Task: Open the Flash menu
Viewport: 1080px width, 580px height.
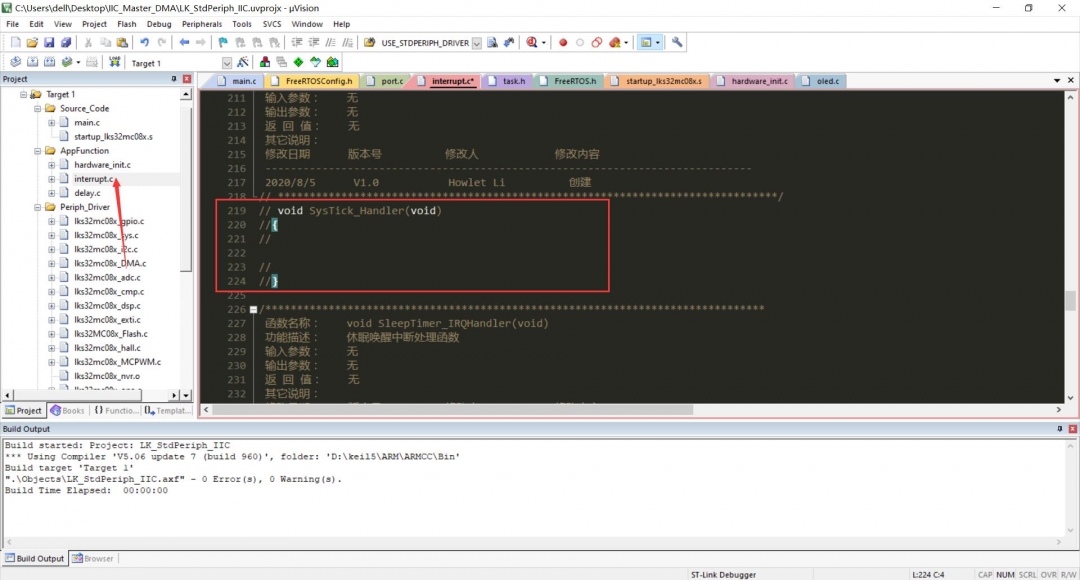Action: click(x=127, y=24)
